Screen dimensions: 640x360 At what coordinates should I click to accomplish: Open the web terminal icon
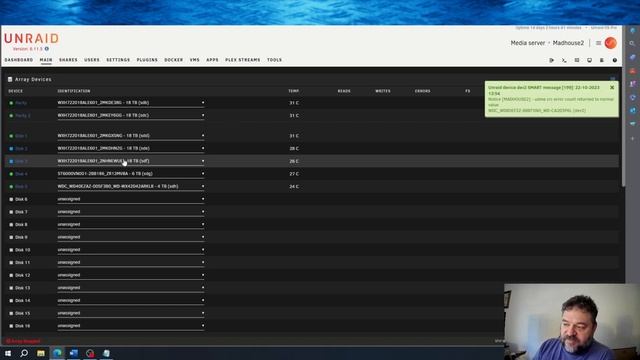click(x=564, y=60)
